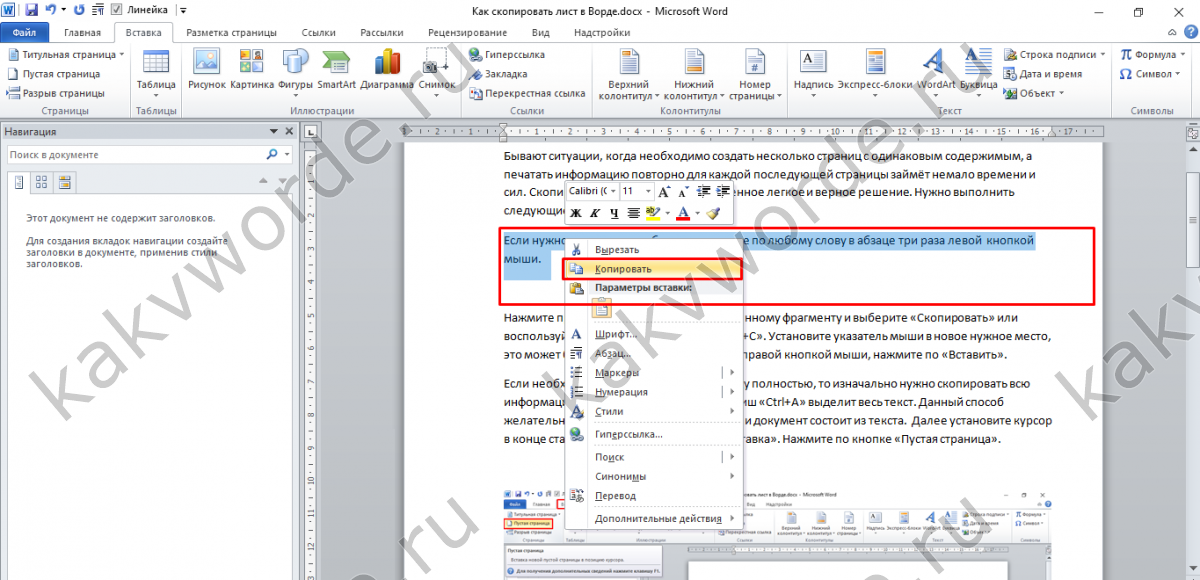Open the Файл tab
The image size is (1200, 580).
coord(24,32)
